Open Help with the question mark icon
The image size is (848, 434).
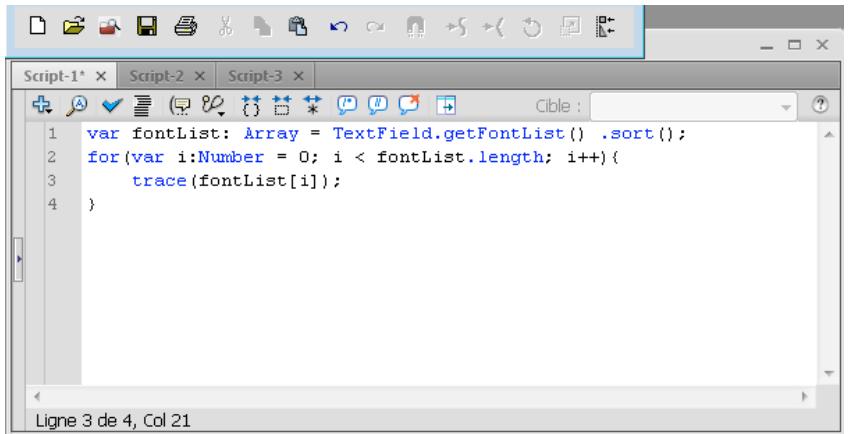820,104
